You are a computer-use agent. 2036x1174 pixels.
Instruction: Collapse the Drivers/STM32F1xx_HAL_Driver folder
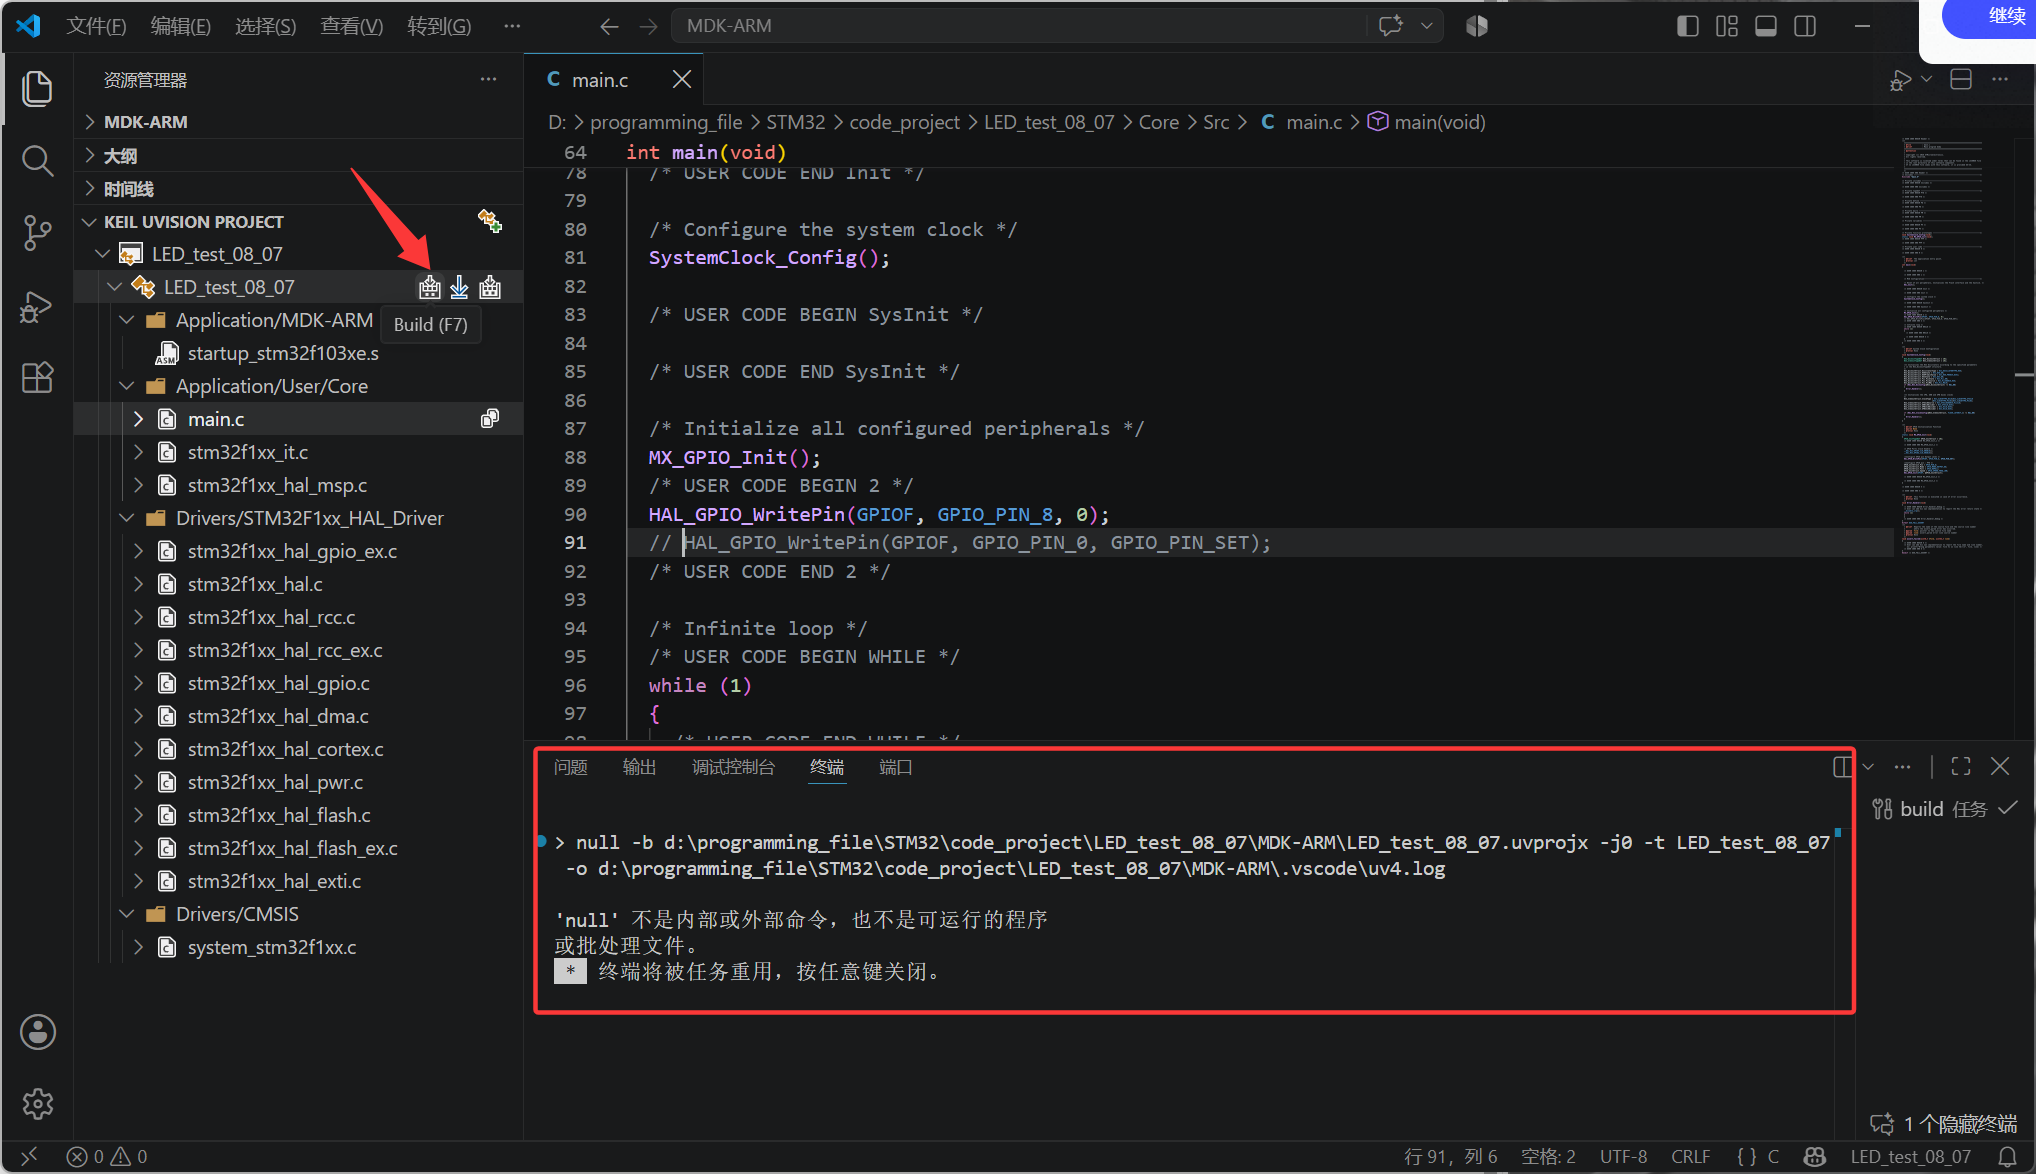click(127, 518)
